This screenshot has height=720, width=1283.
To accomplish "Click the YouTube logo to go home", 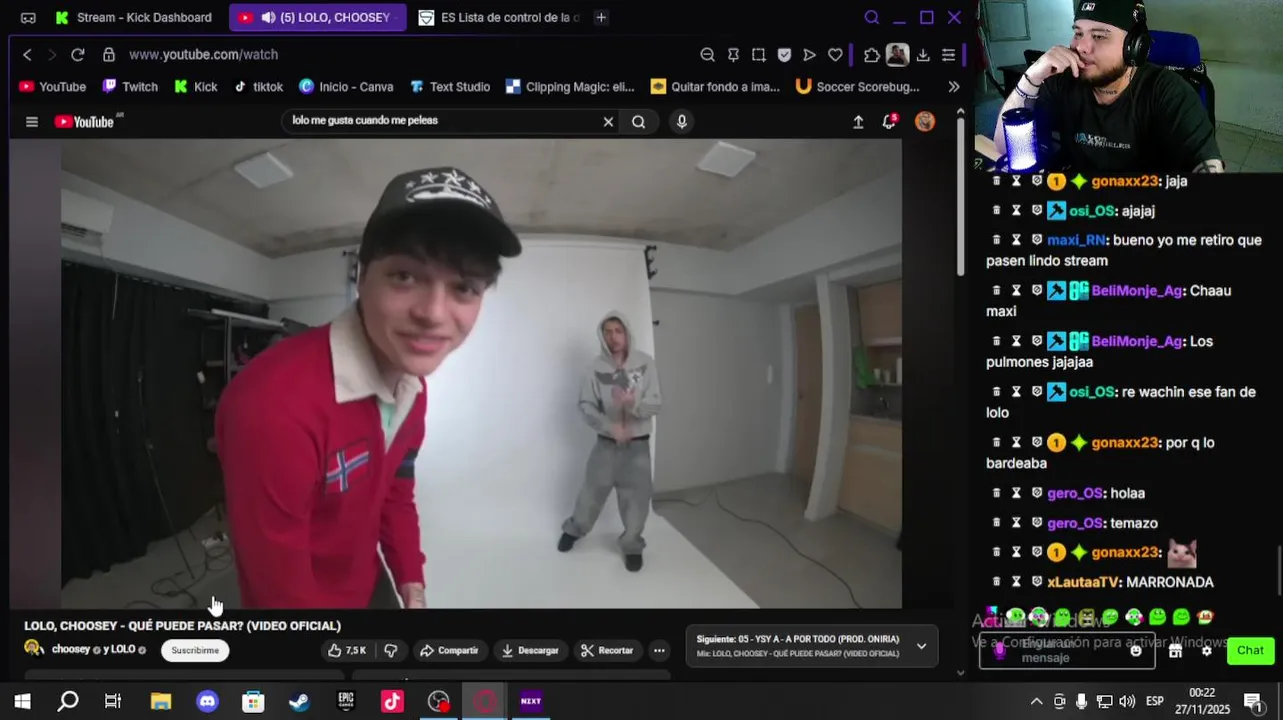I will click(x=86, y=122).
